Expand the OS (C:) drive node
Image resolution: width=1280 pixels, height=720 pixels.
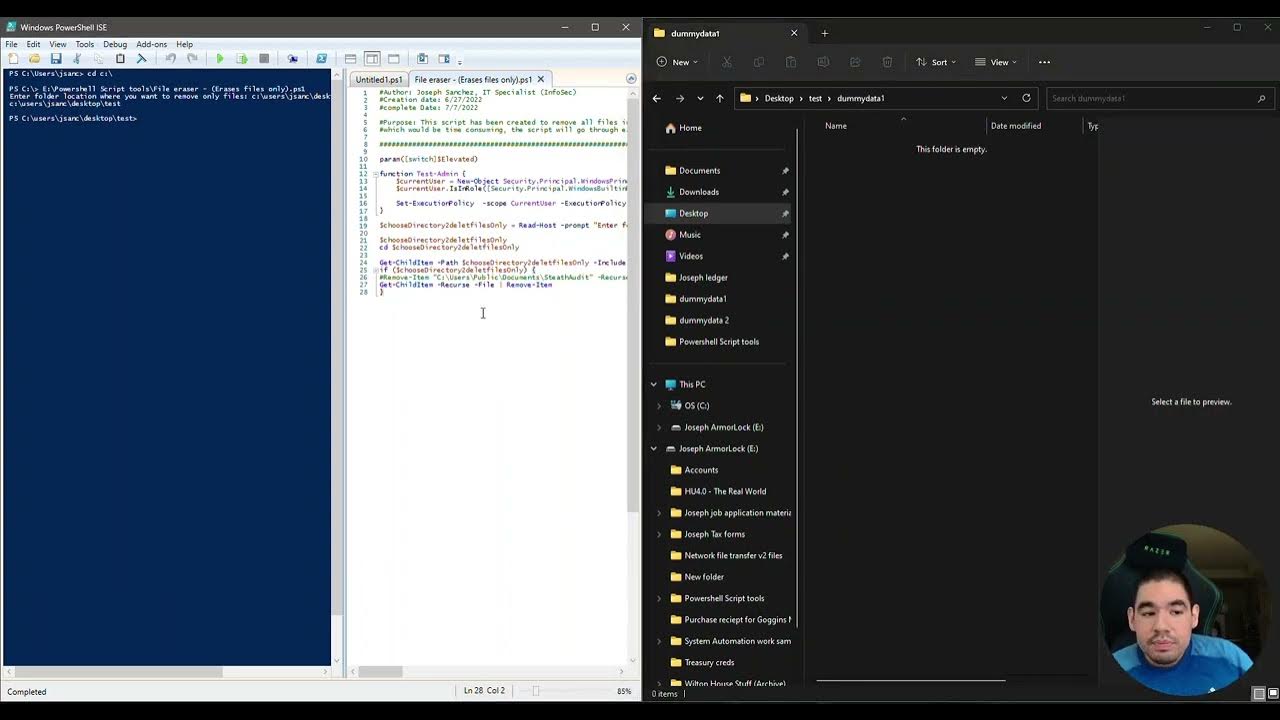[x=659, y=406]
